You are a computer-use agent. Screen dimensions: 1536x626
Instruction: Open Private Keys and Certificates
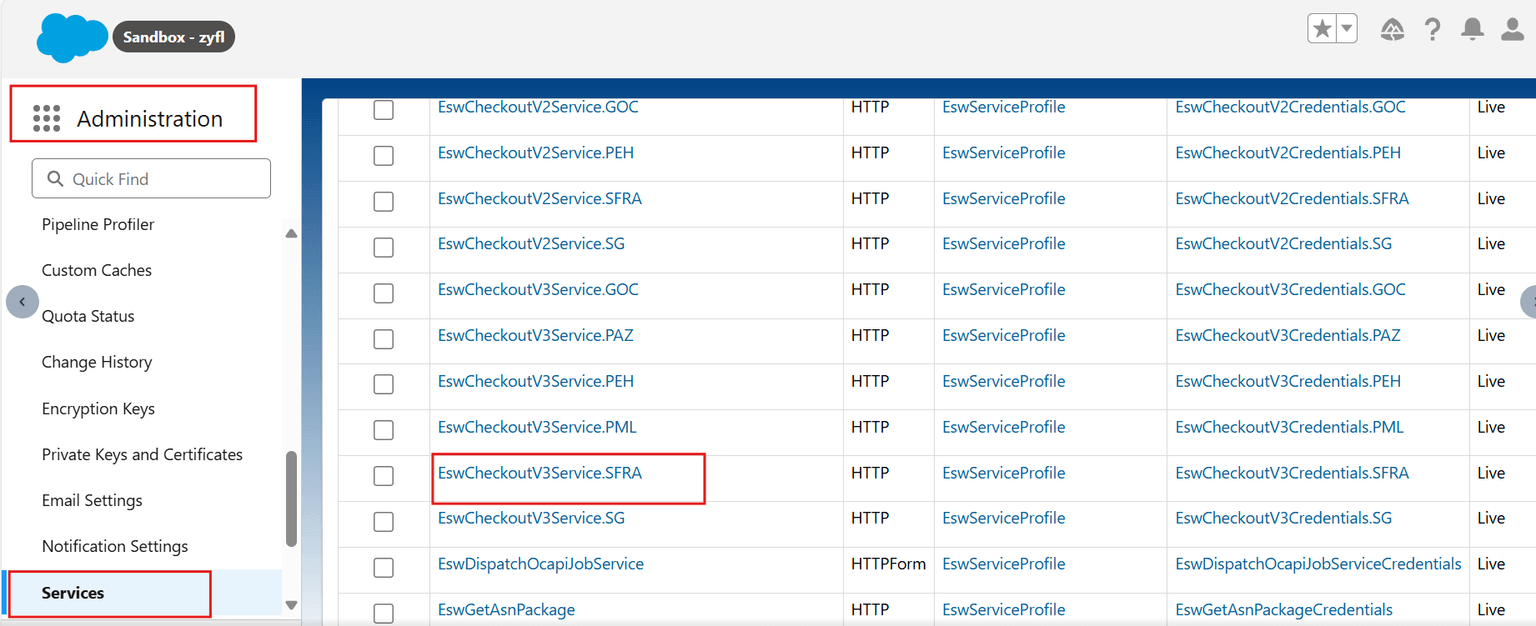[x=142, y=454]
